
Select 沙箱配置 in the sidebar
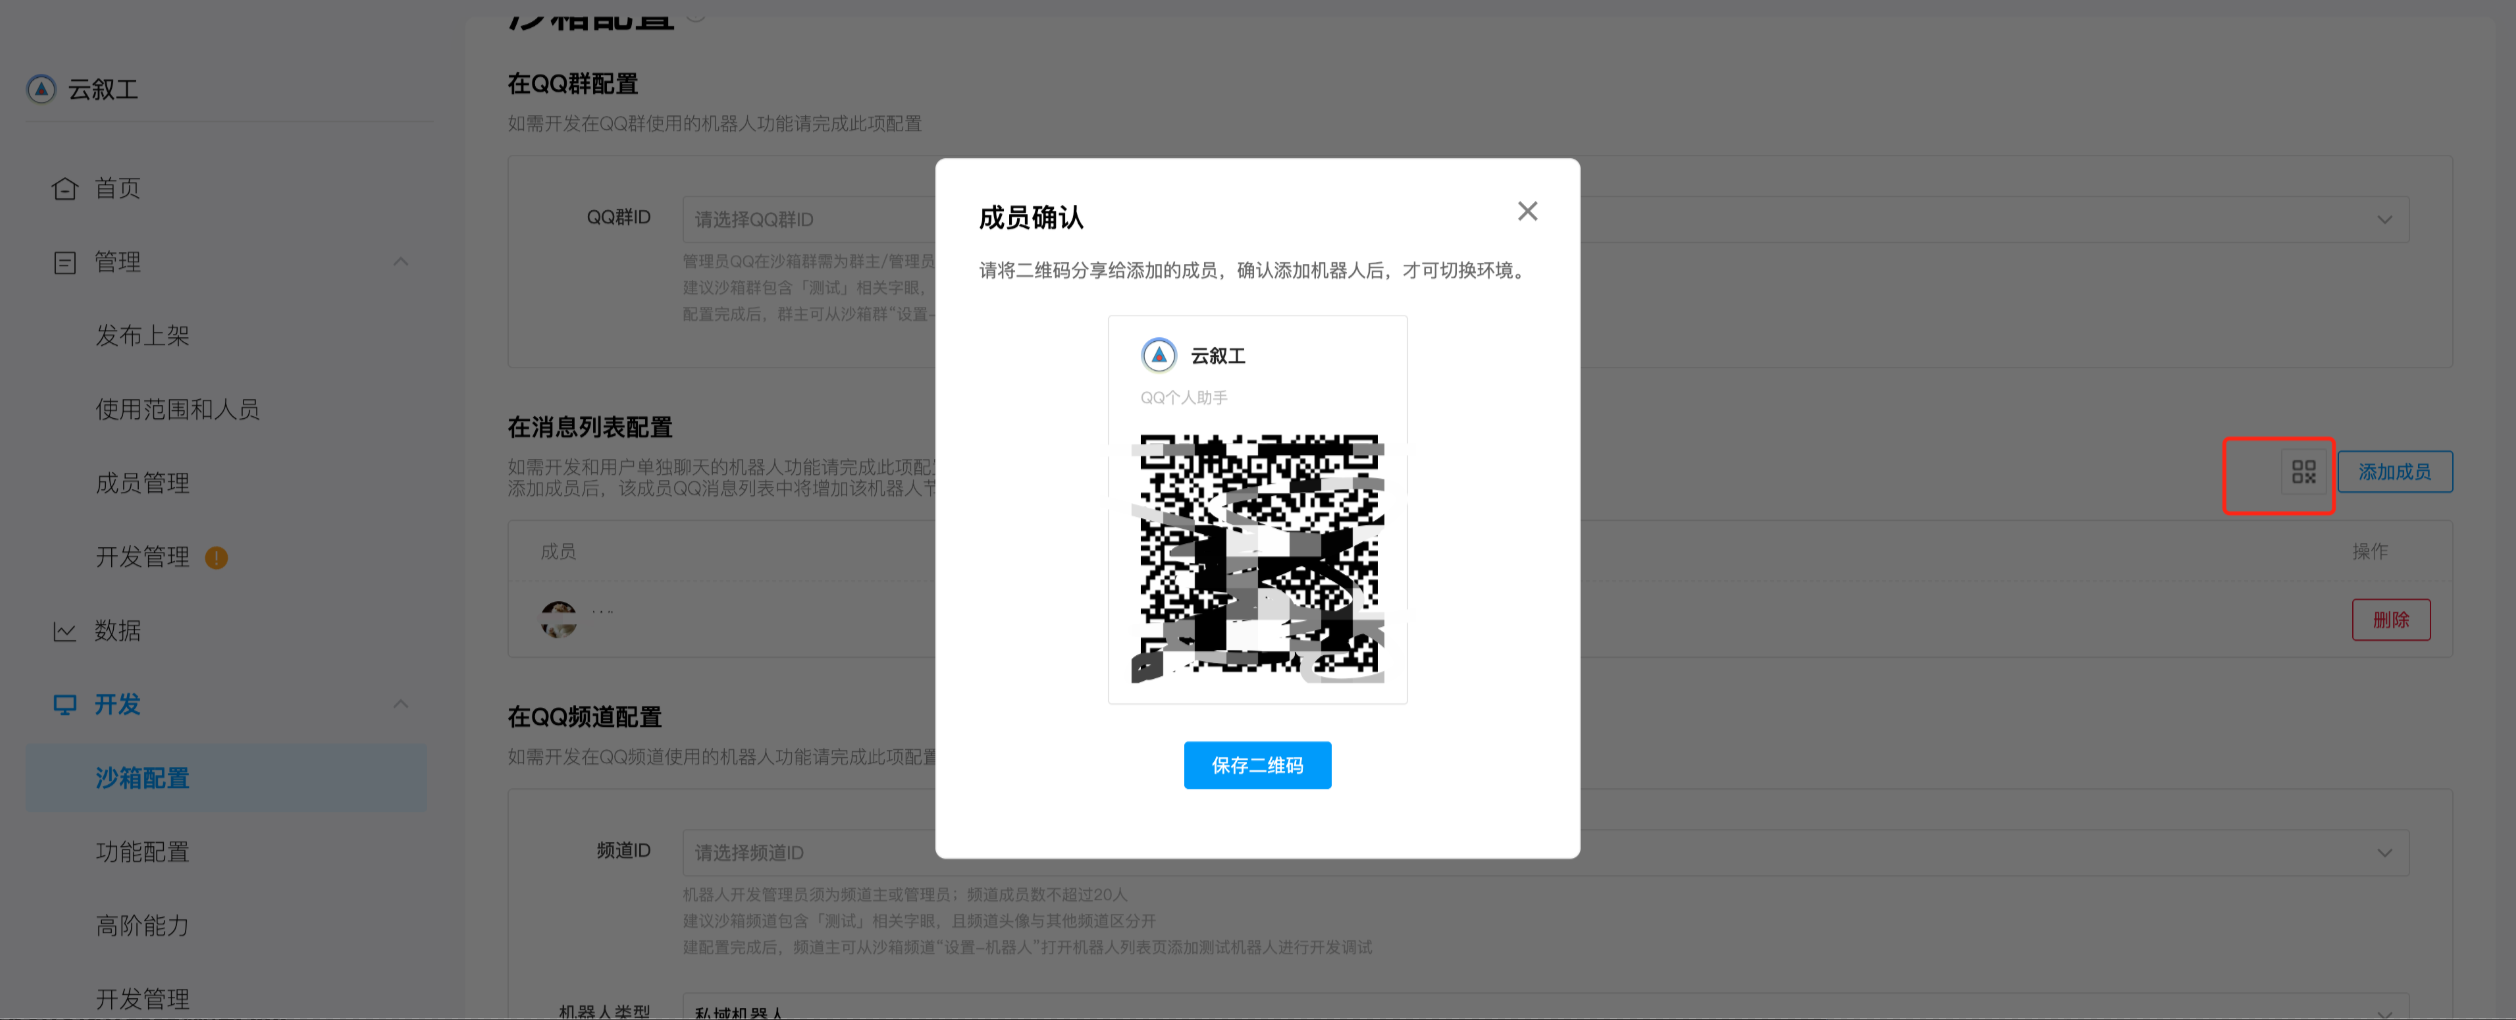click(226, 778)
